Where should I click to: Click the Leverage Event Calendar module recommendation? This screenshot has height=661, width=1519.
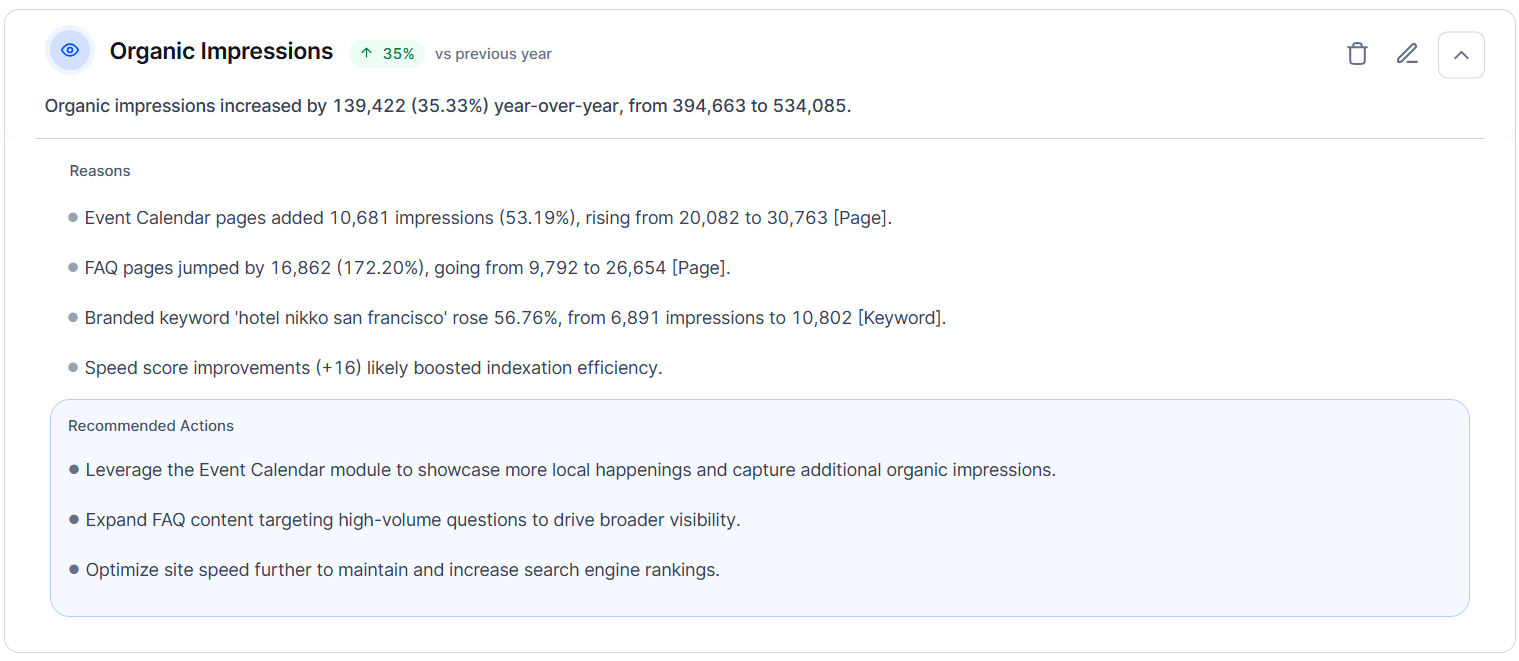571,470
